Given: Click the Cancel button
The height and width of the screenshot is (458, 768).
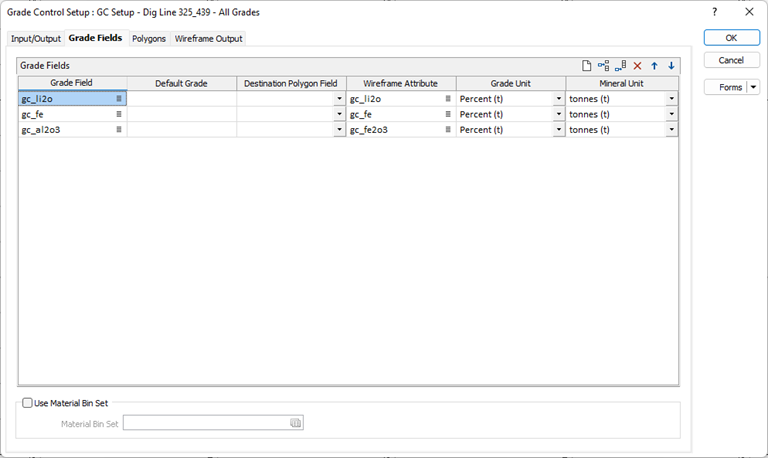Looking at the screenshot, I should (x=731, y=60).
